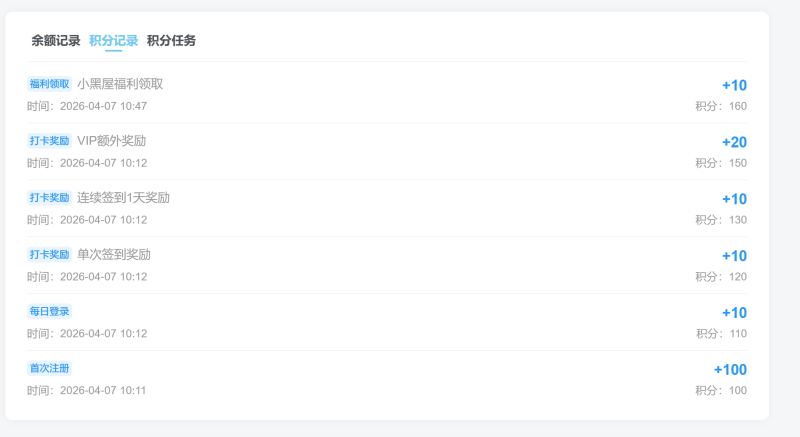Click the 打卡奖励 tag beside VIP额外奖励
Screen dimensions: 800x437
[x=49, y=141]
